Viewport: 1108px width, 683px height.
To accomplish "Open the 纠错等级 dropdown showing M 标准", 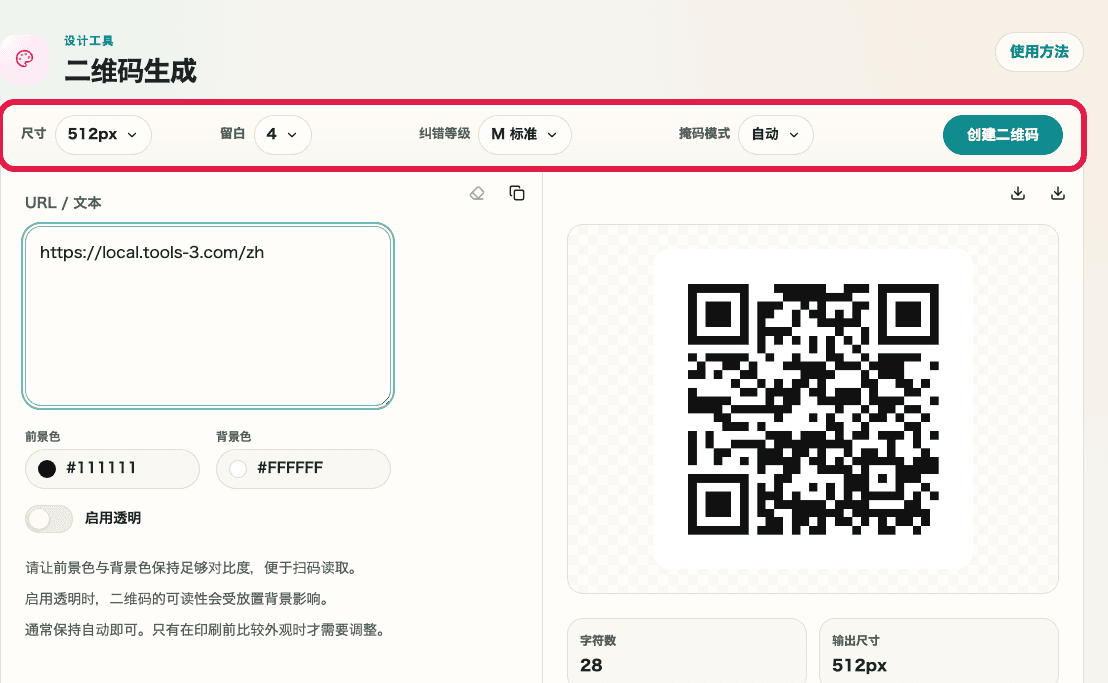I will coord(524,134).
